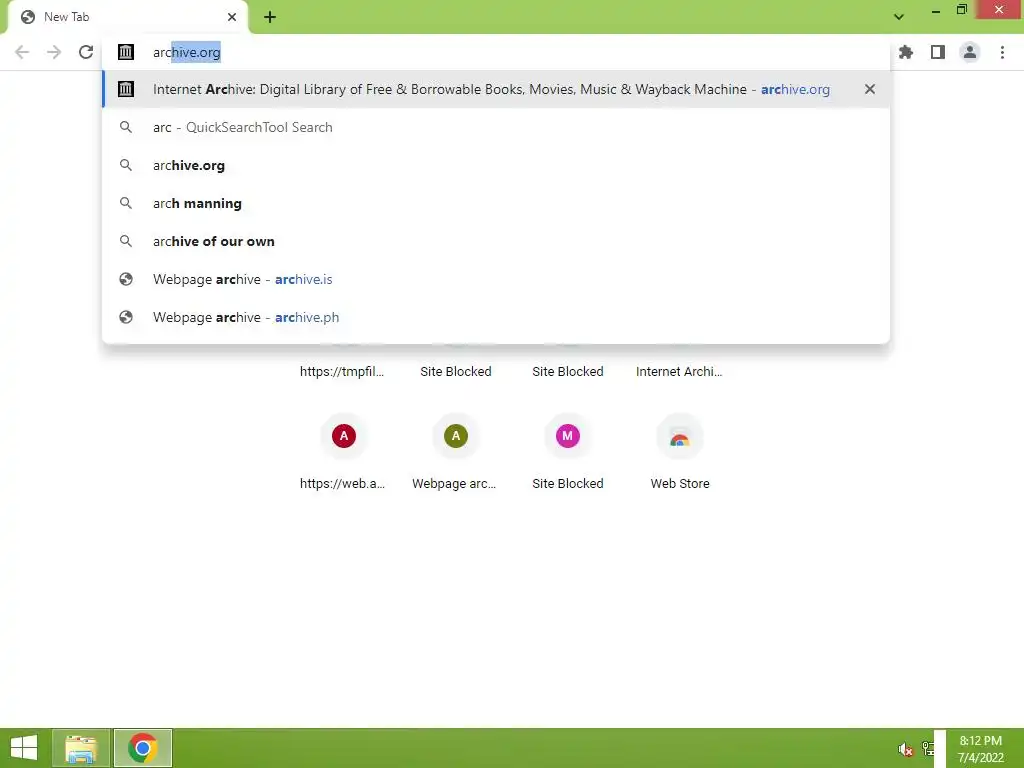
Task: Open the magenta 'M' Site Blocked shortcut
Action: (568, 436)
